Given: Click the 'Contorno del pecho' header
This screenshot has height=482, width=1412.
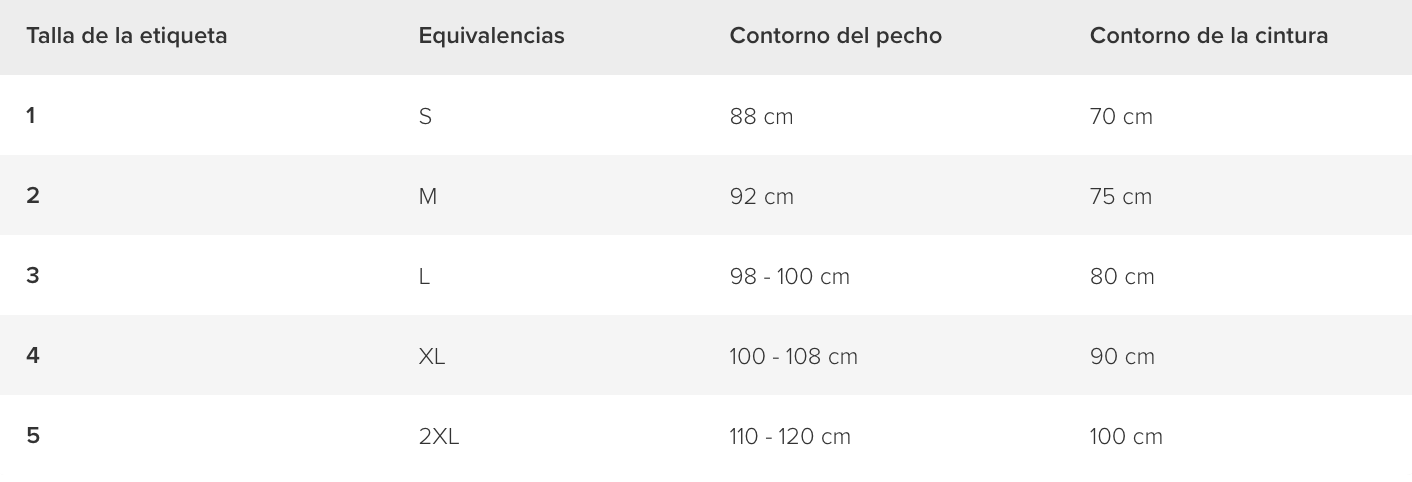Looking at the screenshot, I should coord(835,36).
